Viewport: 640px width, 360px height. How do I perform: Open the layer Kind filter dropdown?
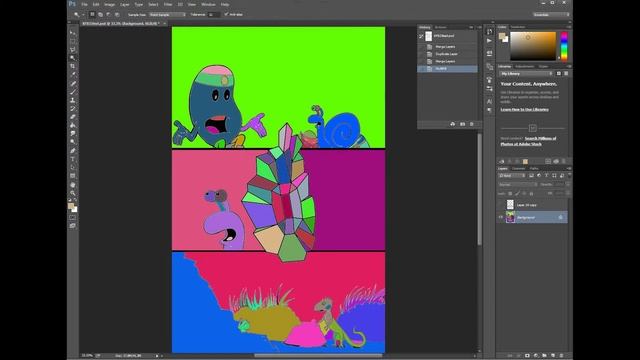[x=512, y=176]
